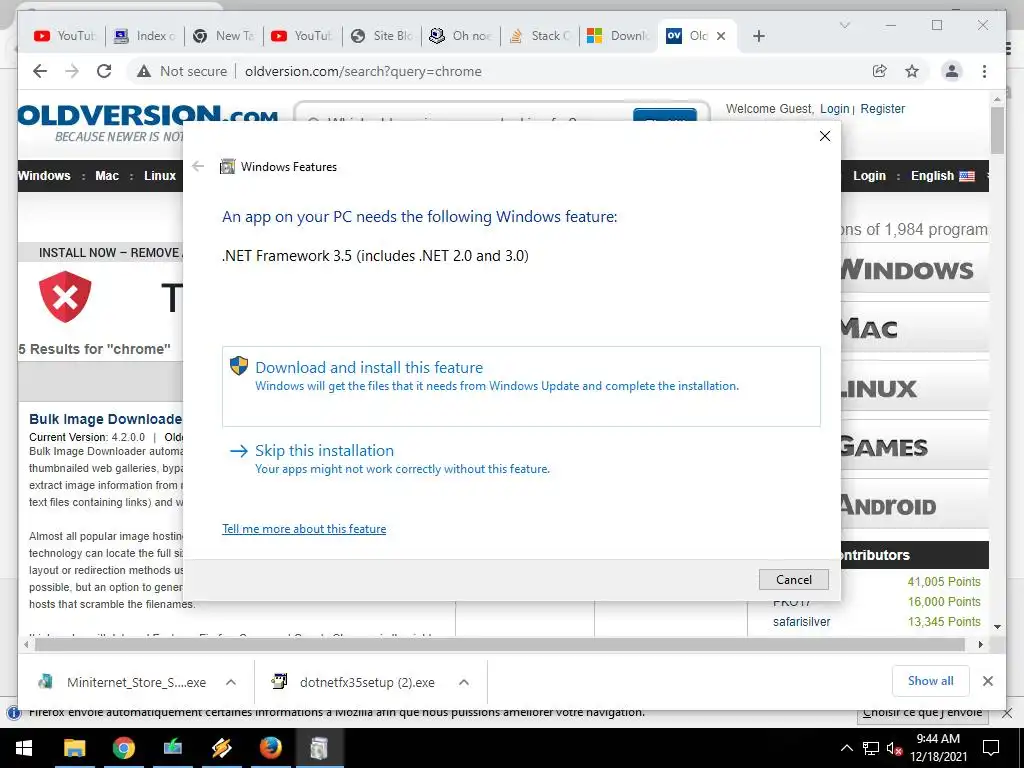This screenshot has height=768, width=1024.
Task: Click the Login link near Welcome Guest
Action: pyautogui.click(x=835, y=109)
